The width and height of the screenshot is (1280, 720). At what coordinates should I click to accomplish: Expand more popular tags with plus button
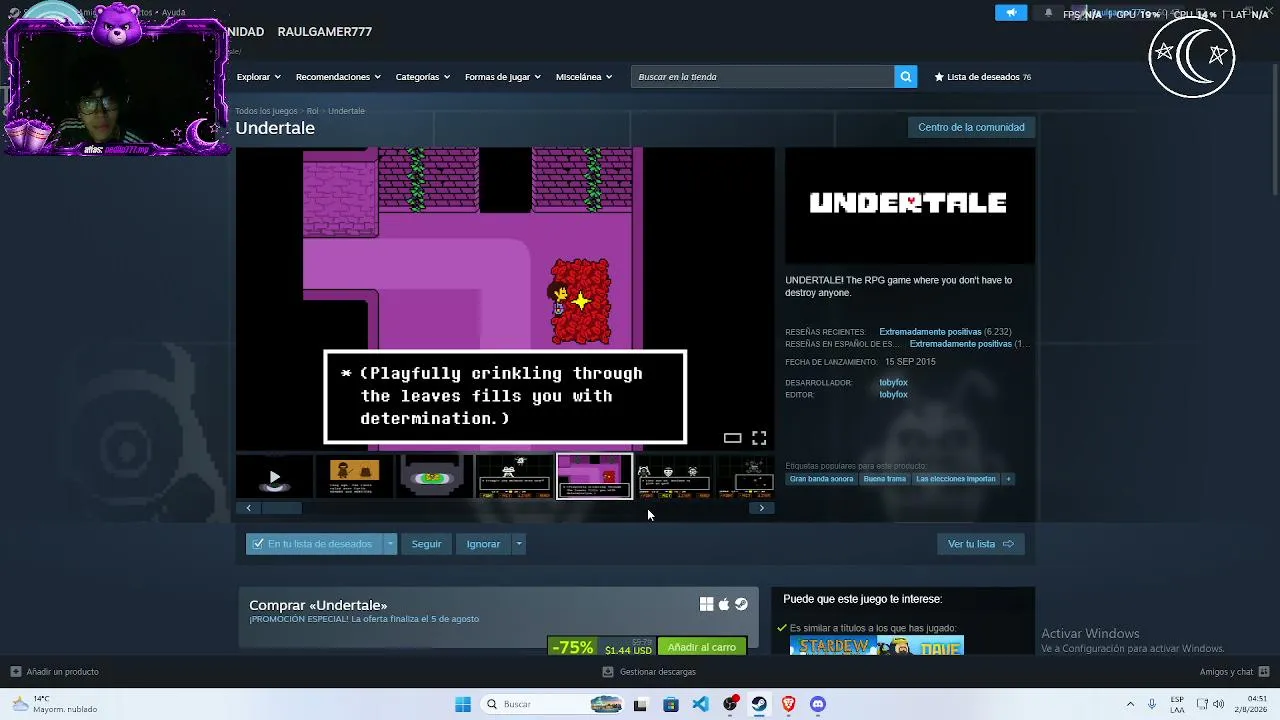(x=1008, y=479)
